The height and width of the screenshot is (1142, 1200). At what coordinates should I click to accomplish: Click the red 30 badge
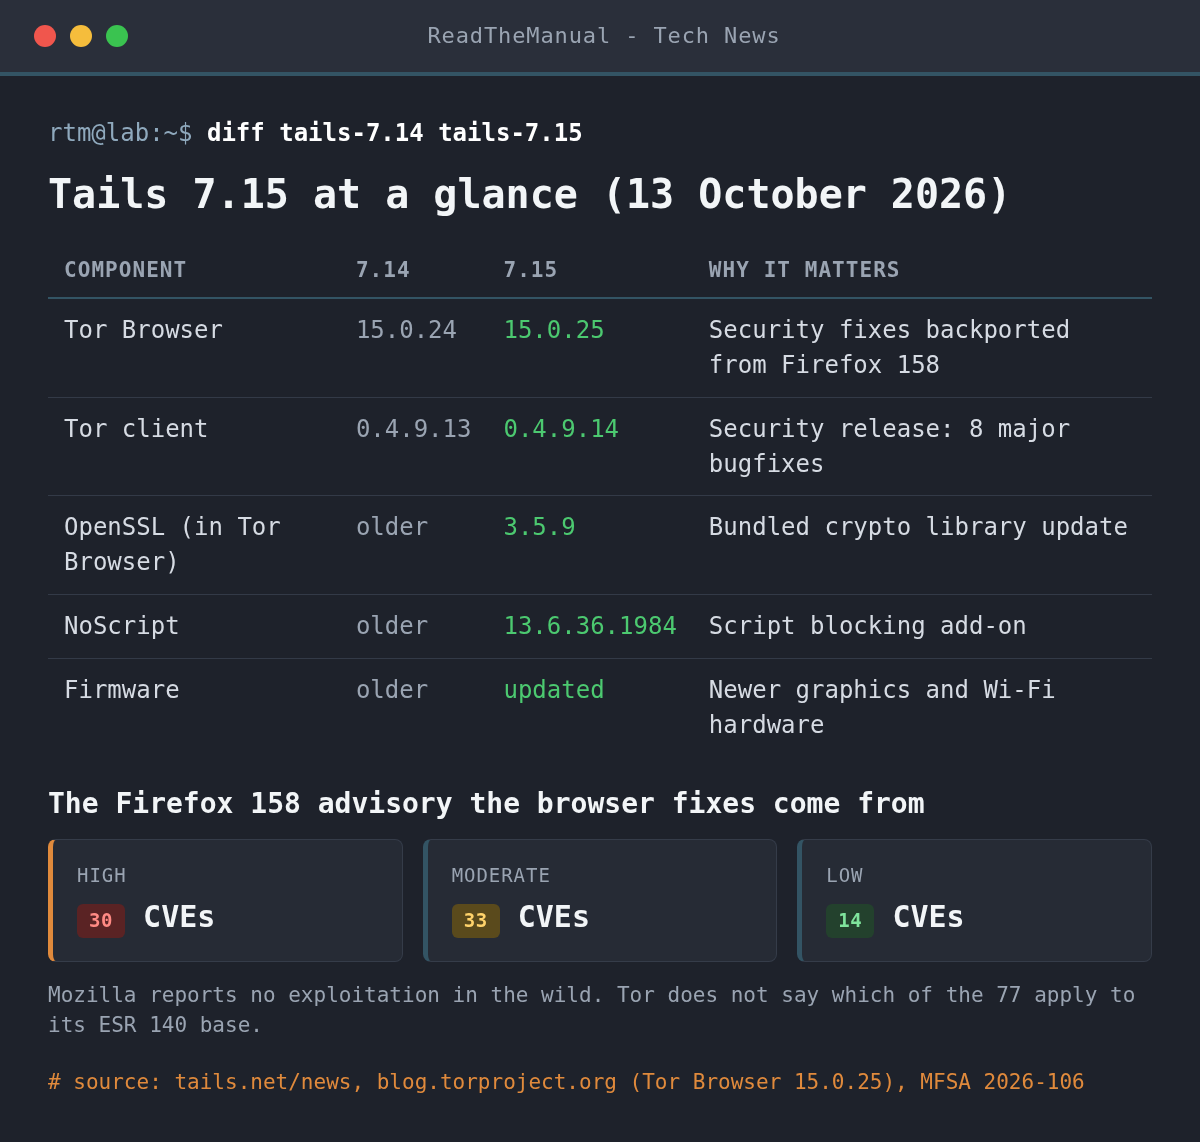pyautogui.click(x=101, y=921)
